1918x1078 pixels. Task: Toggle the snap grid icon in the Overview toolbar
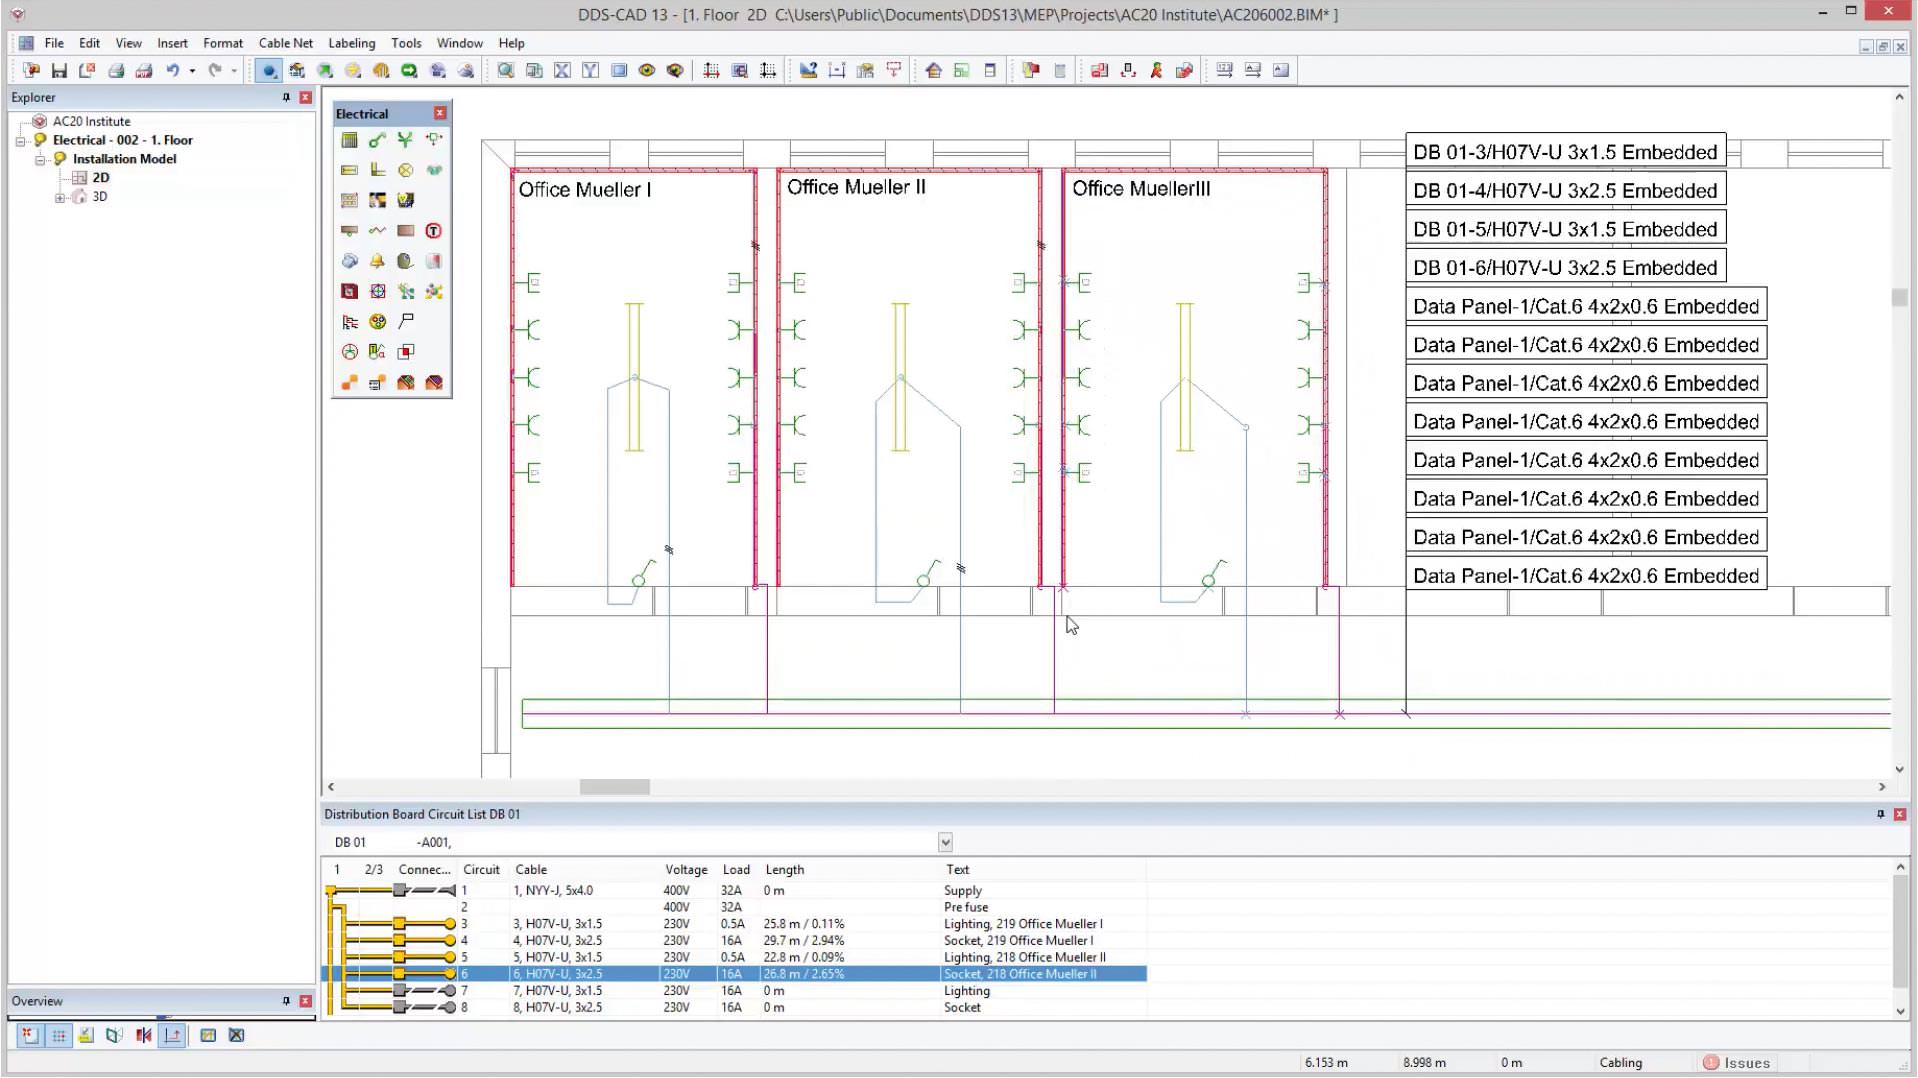[x=58, y=1035]
